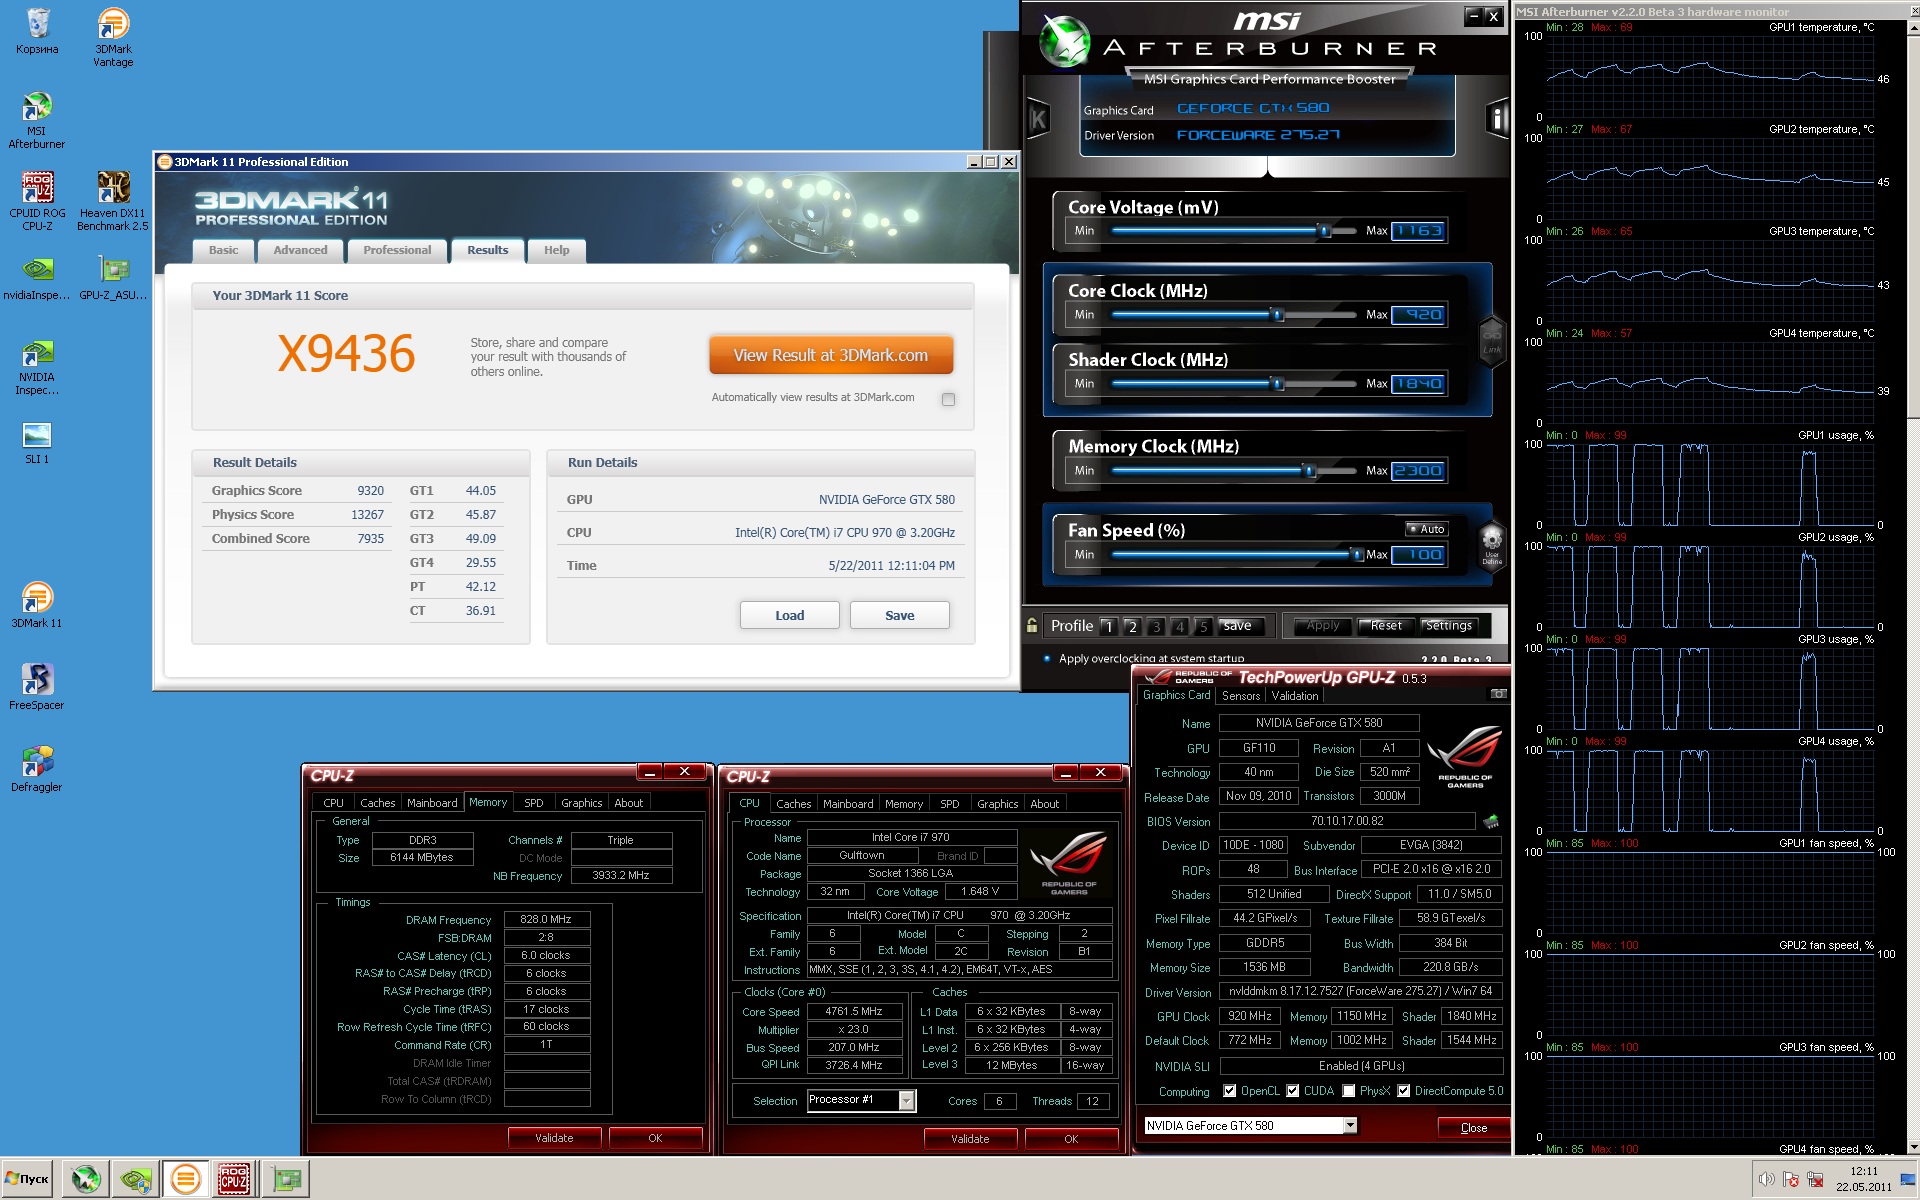Click Validate in the Memory CPU-Z window
The image size is (1920, 1200).
[x=554, y=1138]
